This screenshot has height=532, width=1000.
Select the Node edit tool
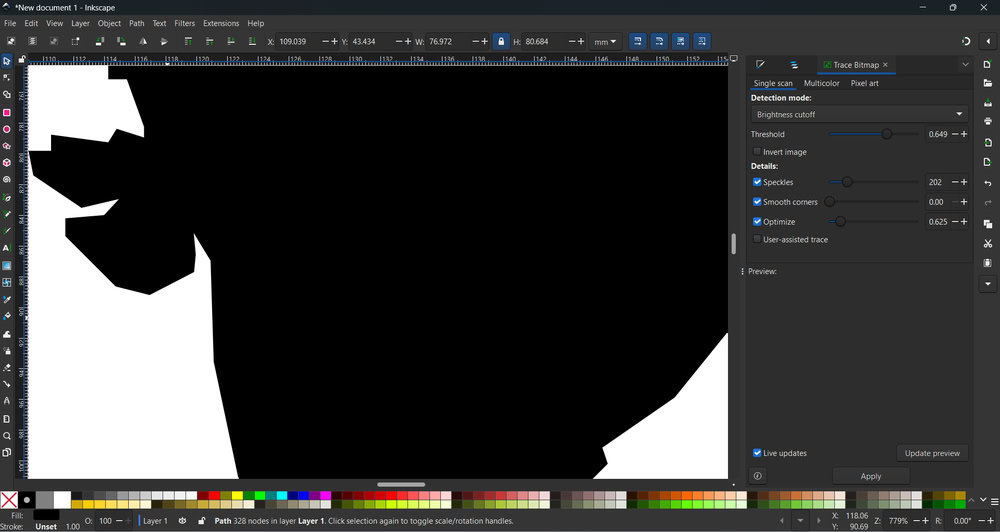[6, 78]
